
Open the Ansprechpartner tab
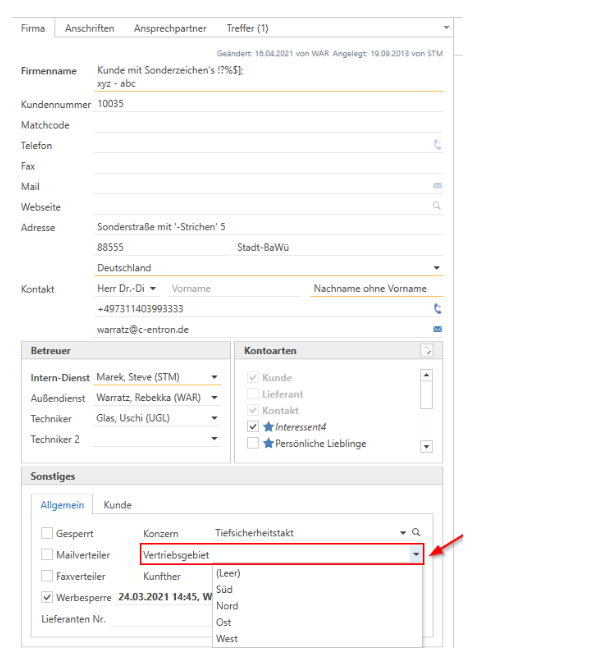tap(170, 28)
